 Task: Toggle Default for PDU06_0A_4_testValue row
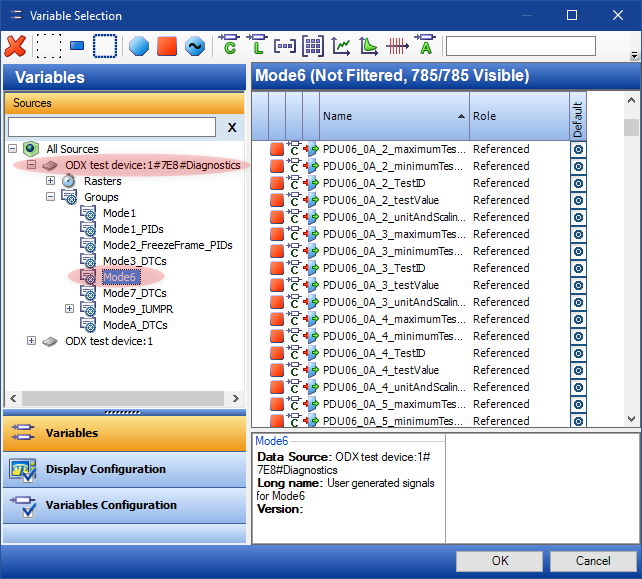point(578,370)
